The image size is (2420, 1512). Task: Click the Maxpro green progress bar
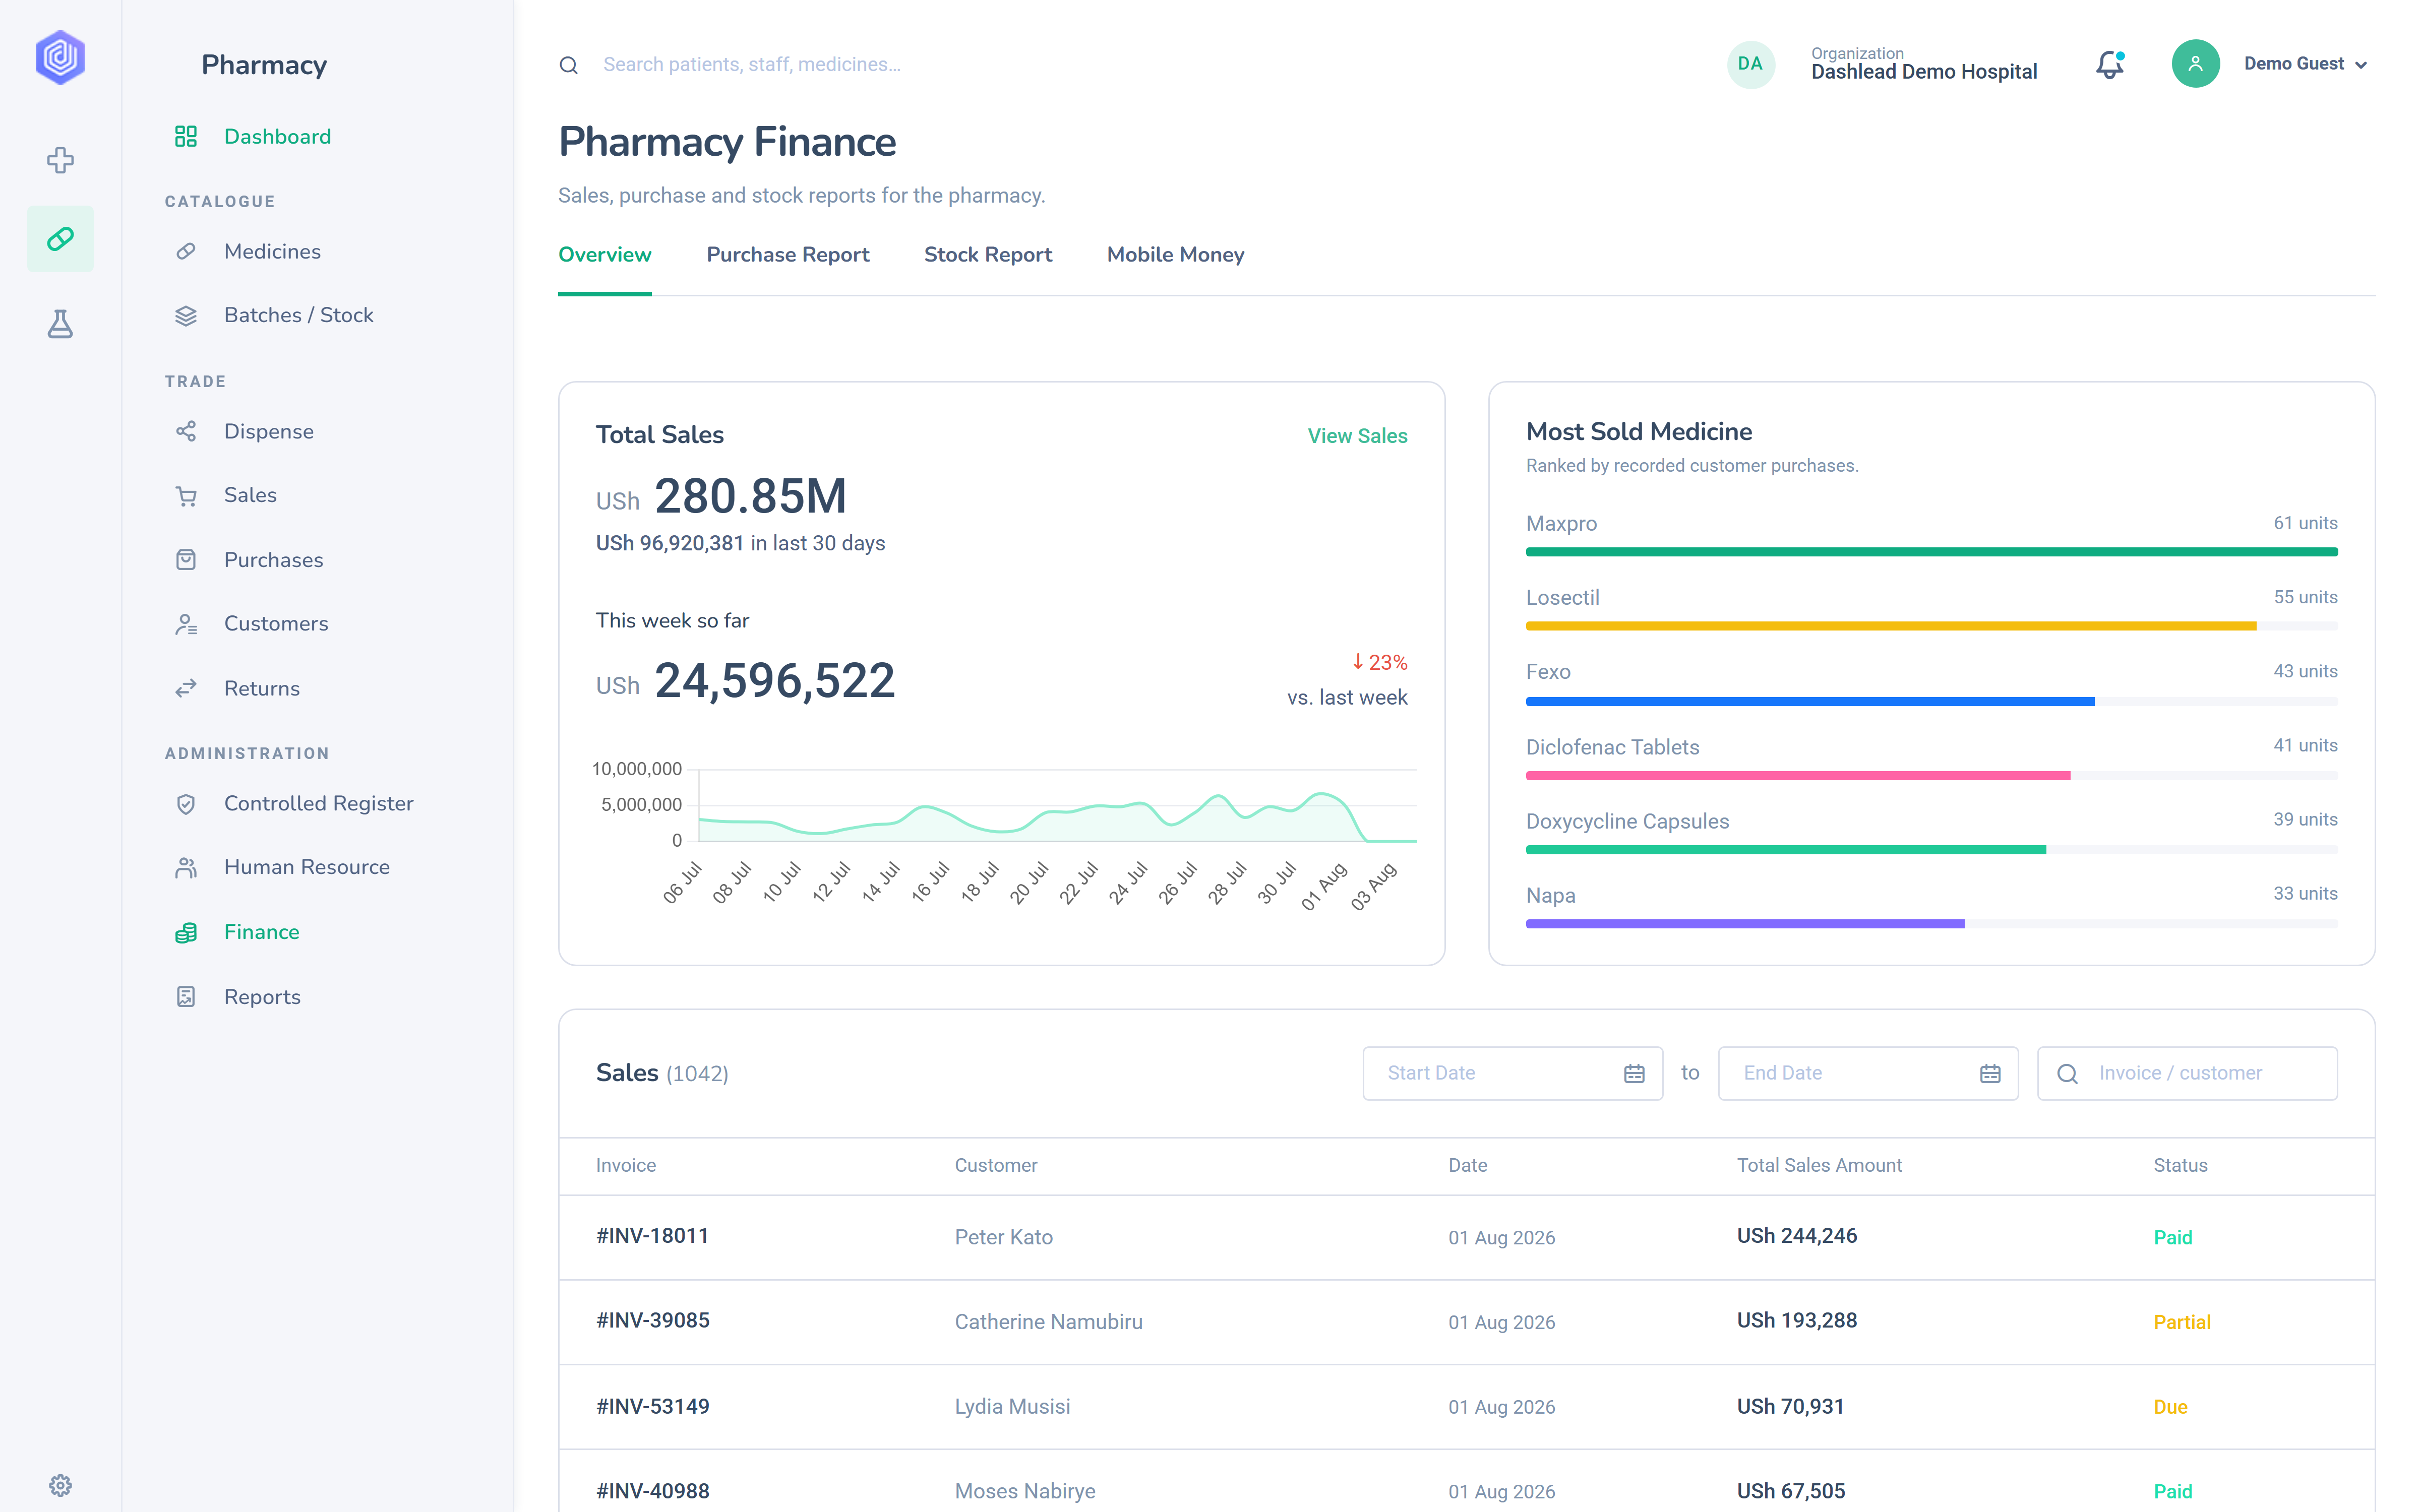(1931, 552)
